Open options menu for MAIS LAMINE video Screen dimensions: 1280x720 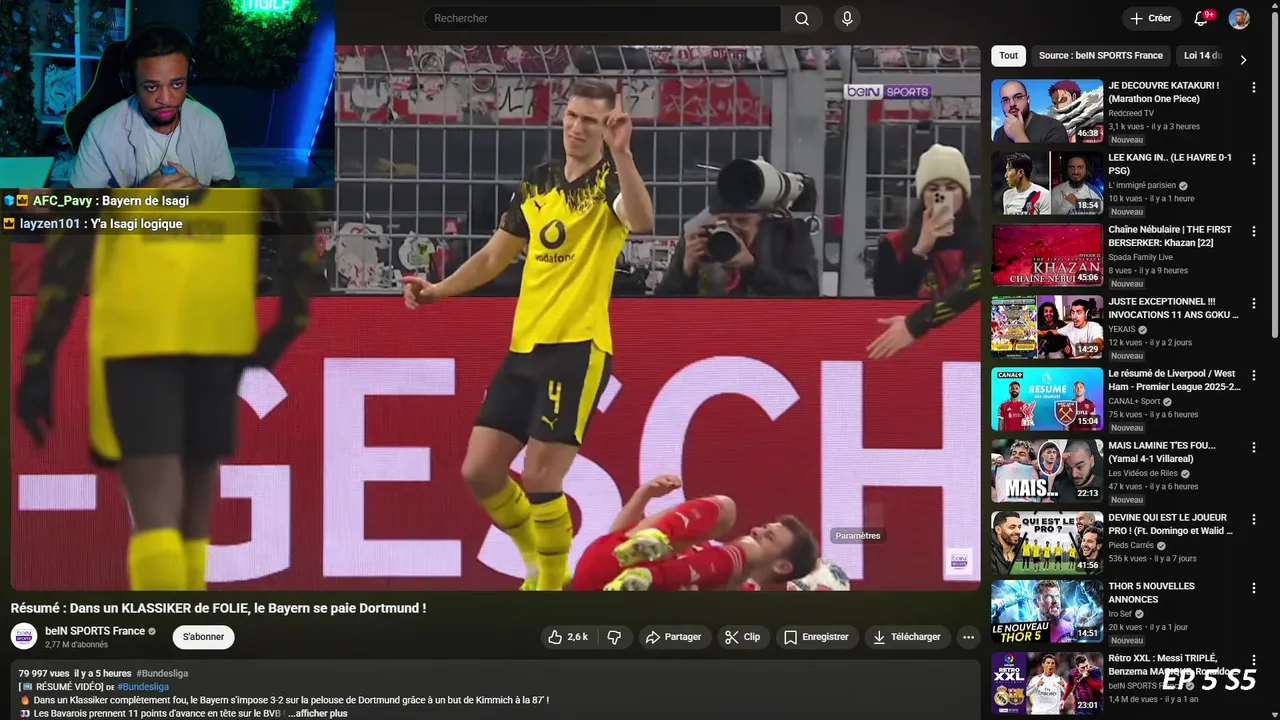(1253, 447)
